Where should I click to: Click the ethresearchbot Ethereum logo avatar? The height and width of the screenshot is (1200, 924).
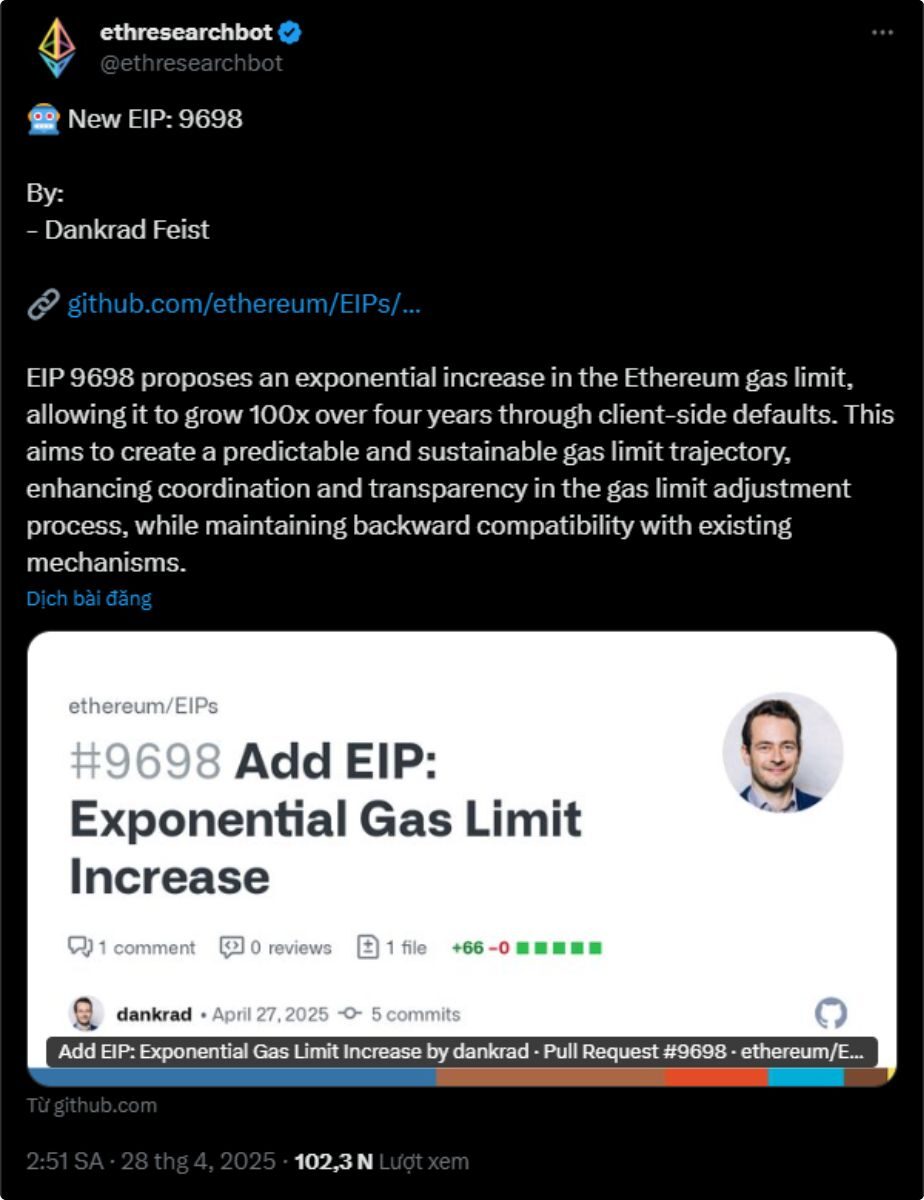56,47
